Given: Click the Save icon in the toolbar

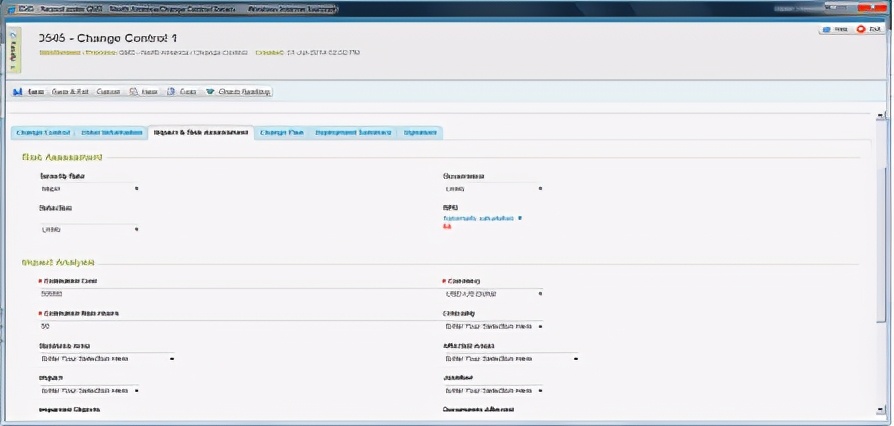Looking at the screenshot, I should point(18,91).
